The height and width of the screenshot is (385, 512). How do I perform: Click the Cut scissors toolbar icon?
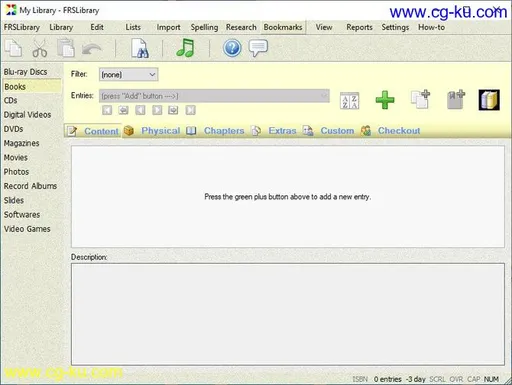point(40,48)
